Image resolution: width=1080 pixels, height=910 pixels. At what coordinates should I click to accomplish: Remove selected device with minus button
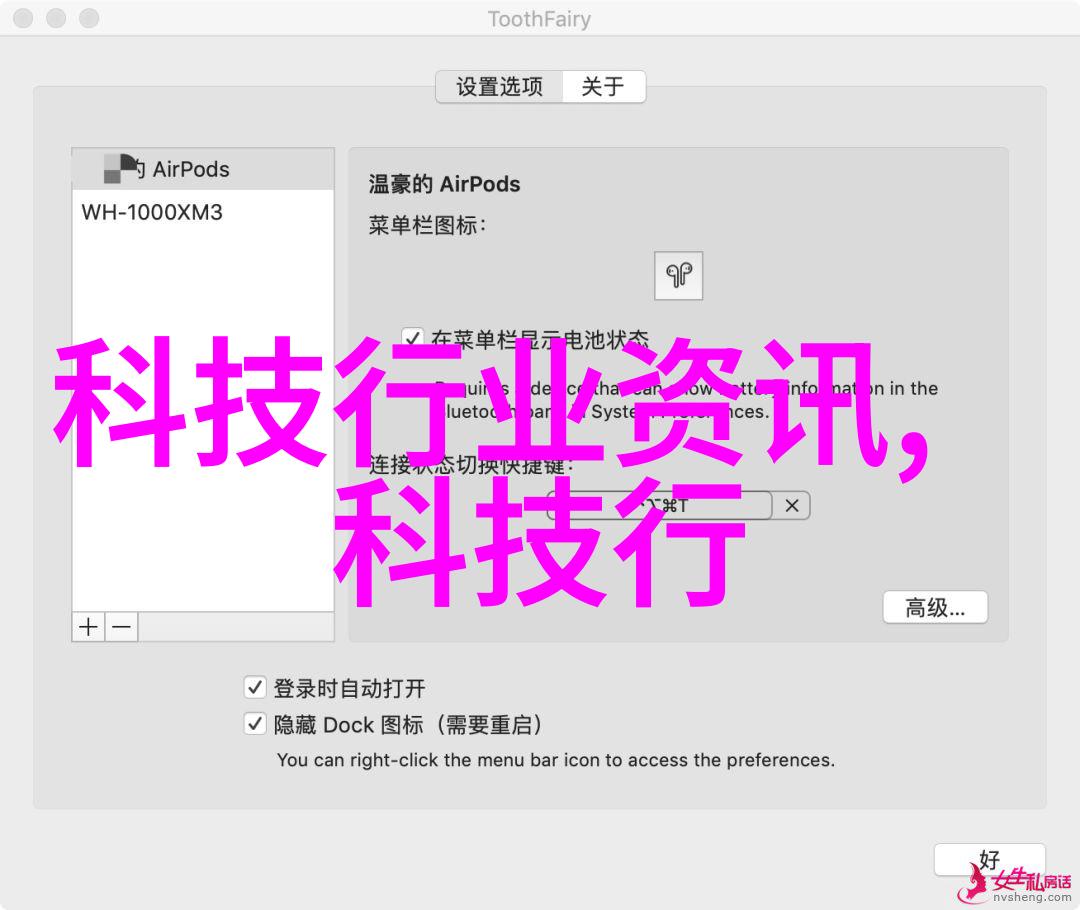click(122, 627)
